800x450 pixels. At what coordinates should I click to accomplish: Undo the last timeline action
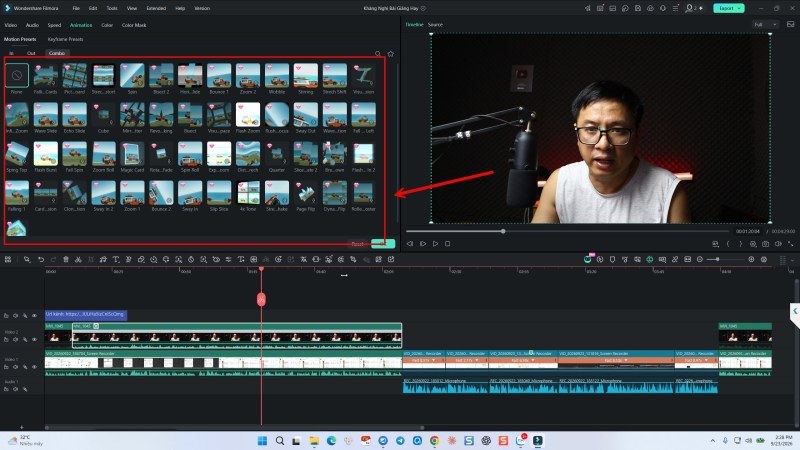[x=41, y=260]
